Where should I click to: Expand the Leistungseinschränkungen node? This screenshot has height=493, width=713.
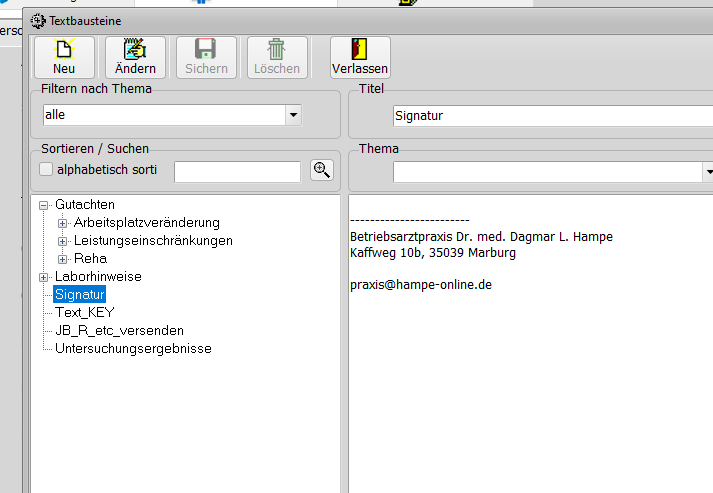(x=63, y=241)
